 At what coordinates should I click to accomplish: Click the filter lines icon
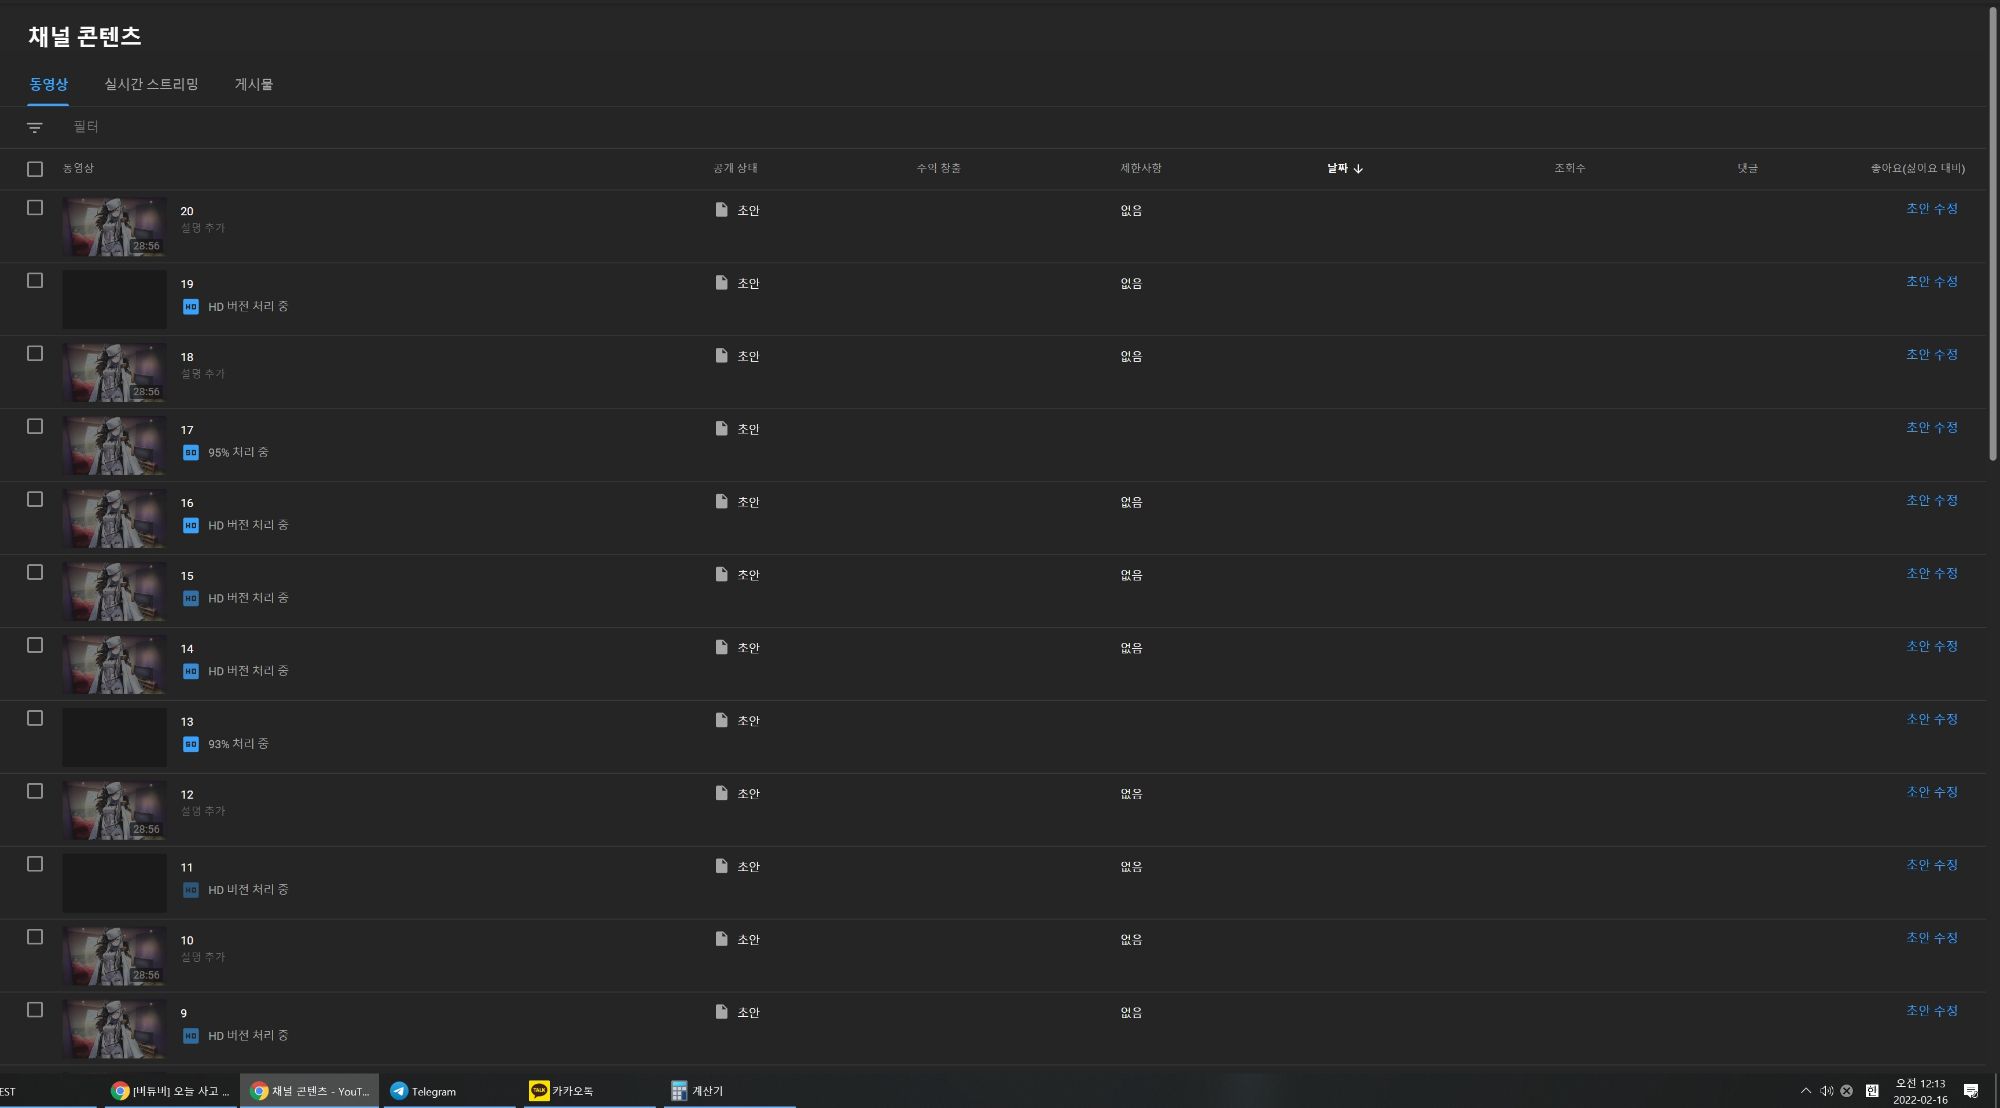point(35,128)
